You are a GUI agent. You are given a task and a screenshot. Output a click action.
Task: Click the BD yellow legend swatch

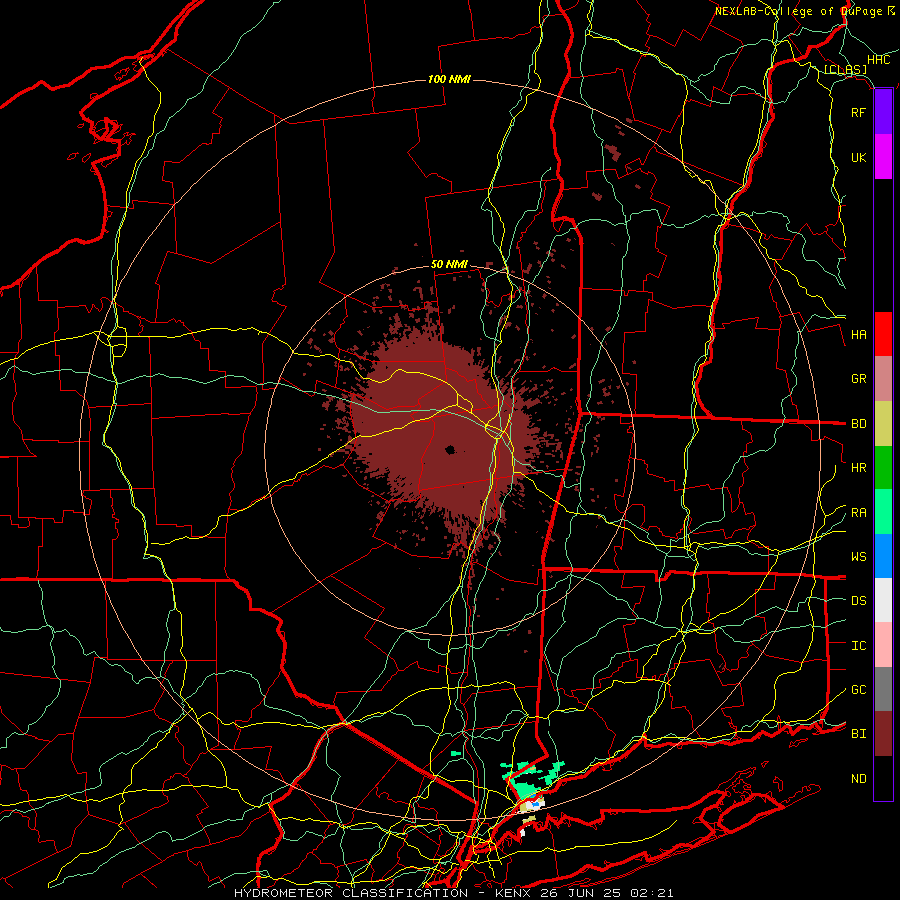click(x=883, y=423)
